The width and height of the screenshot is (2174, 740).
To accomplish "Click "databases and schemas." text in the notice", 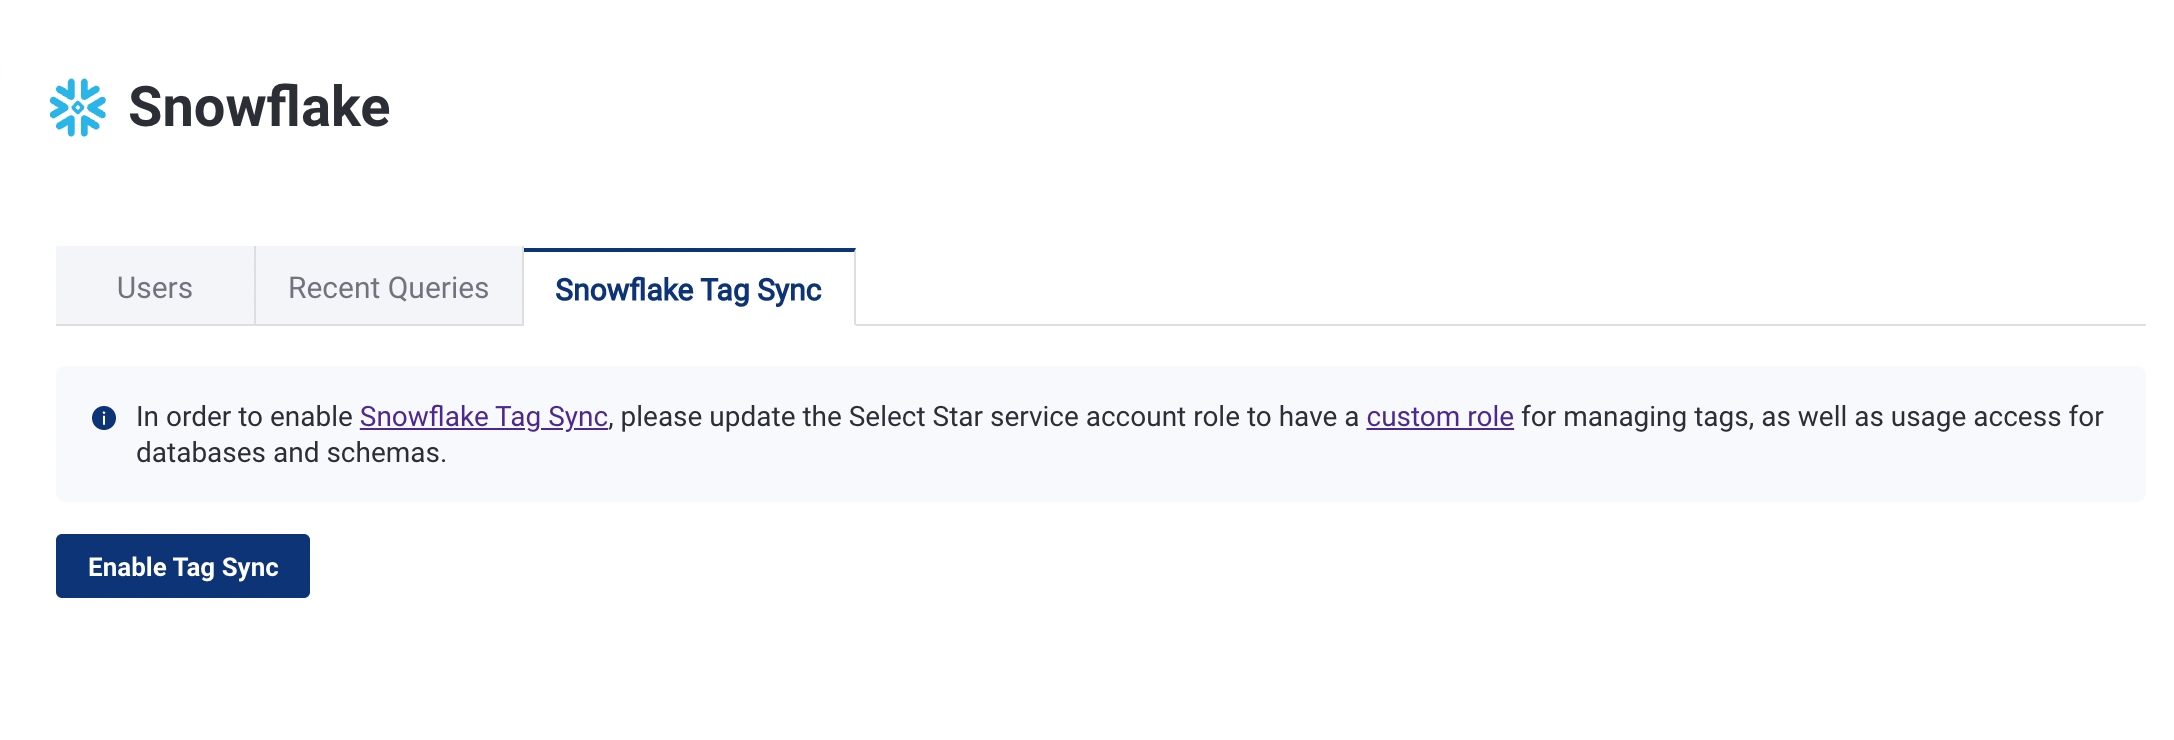I will point(291,453).
